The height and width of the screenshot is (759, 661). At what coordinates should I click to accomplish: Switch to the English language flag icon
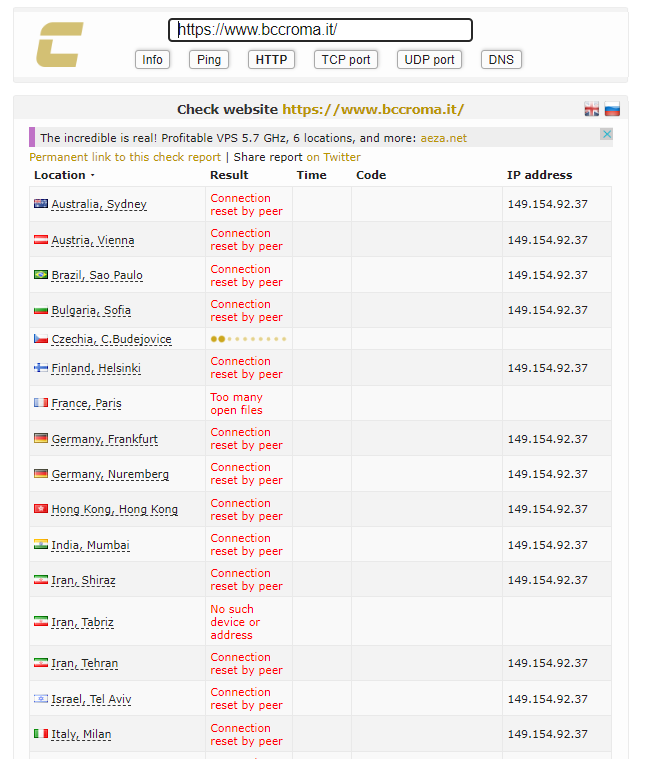[592, 110]
